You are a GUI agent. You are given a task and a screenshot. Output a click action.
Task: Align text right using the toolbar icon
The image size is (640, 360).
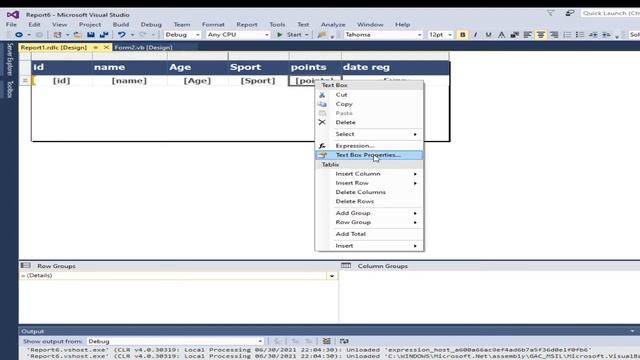[x=554, y=35]
